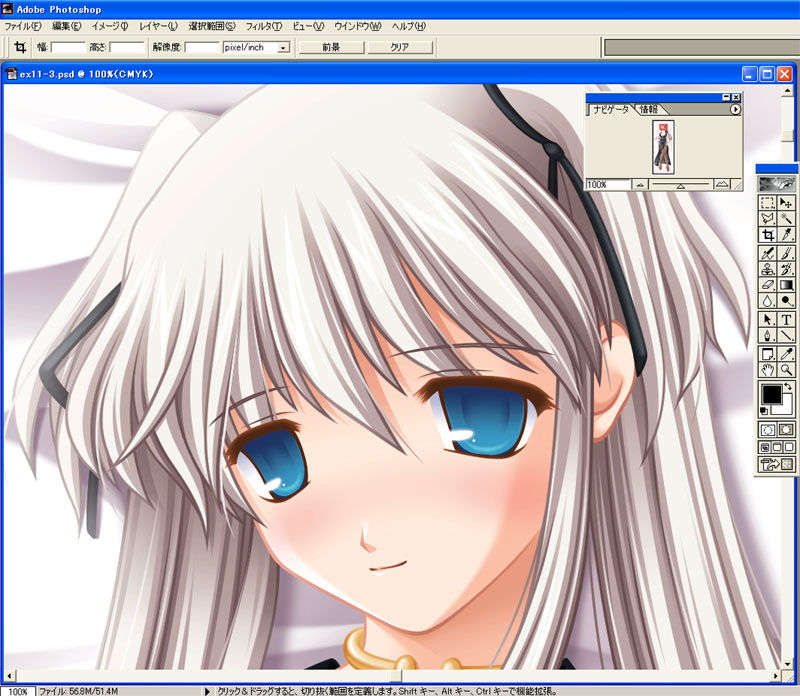The width and height of the screenshot is (800, 696).
Task: Click the クリア (Clear) button
Action: pyautogui.click(x=400, y=47)
